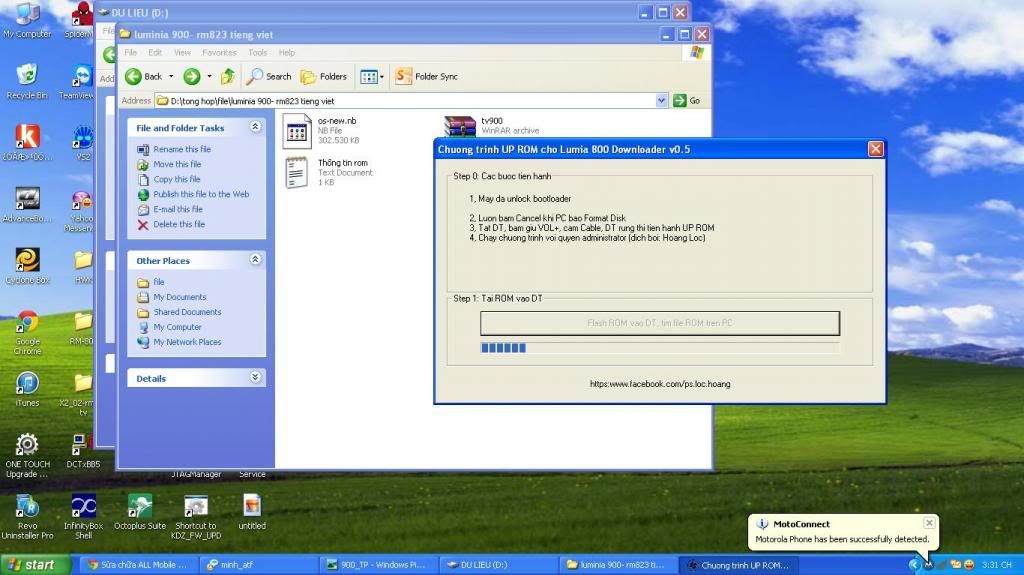Open My Computer desktop icon
Viewport: 1024px width, 575px height.
pos(26,21)
